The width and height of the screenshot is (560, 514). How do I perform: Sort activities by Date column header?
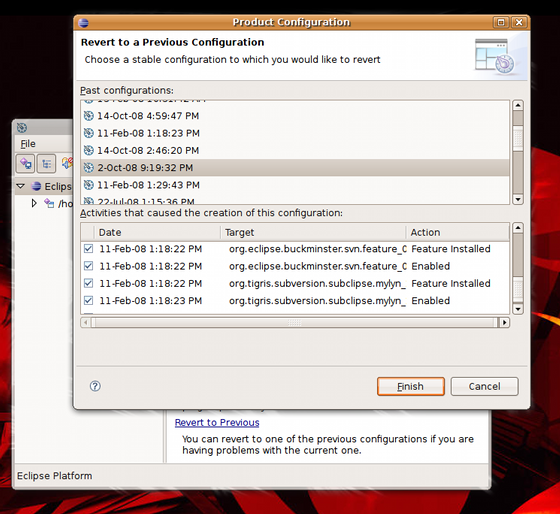point(157,232)
